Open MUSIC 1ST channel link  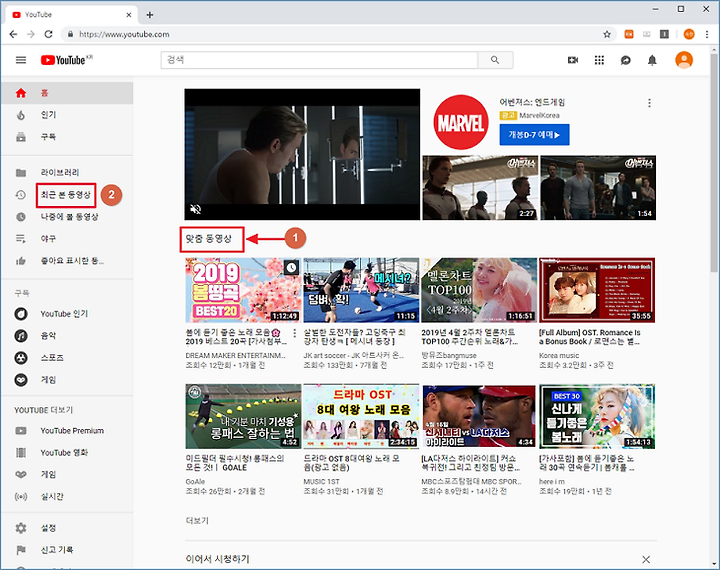coord(321,481)
